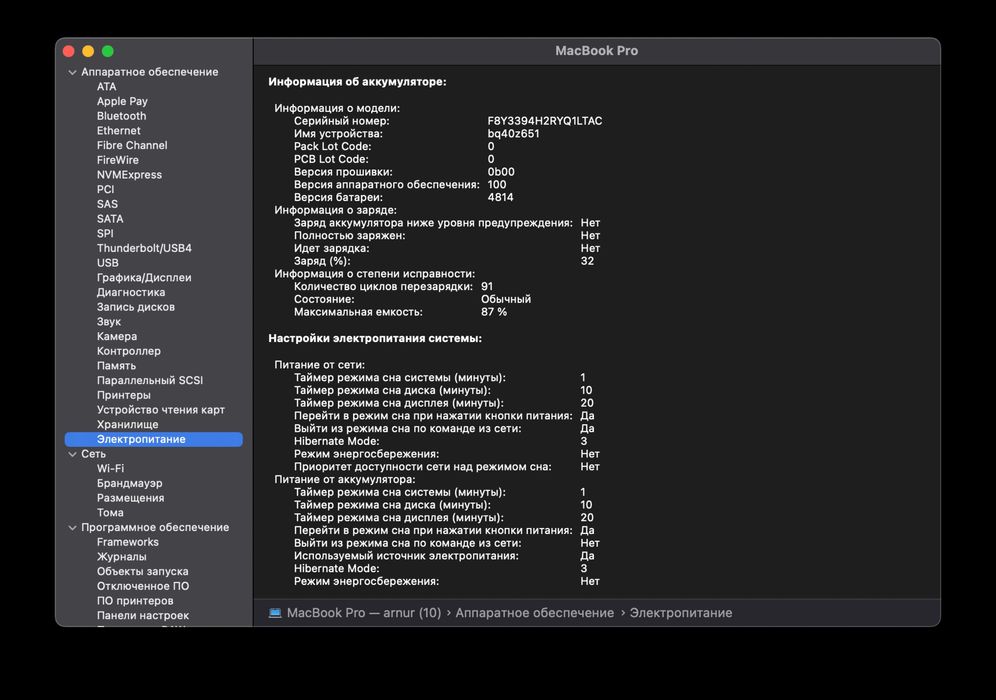The width and height of the screenshot is (996, 700).
Task: Select Камера in the sidebar
Action: click(117, 336)
